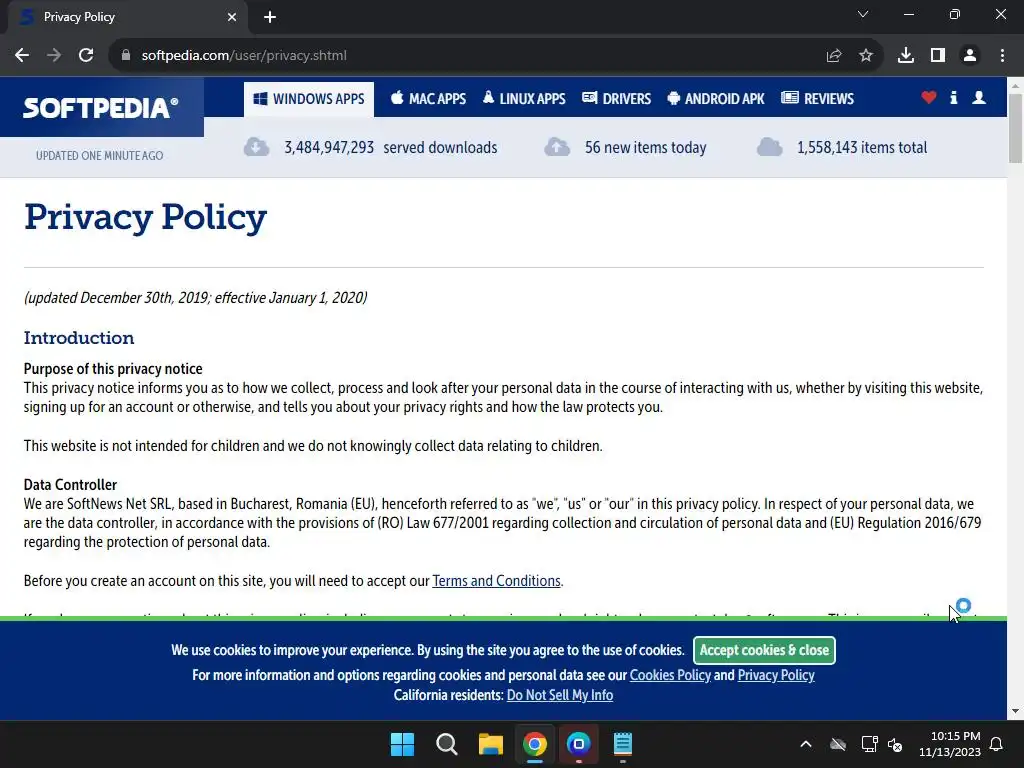Click the 'Data Controller' subheading

pos(70,485)
